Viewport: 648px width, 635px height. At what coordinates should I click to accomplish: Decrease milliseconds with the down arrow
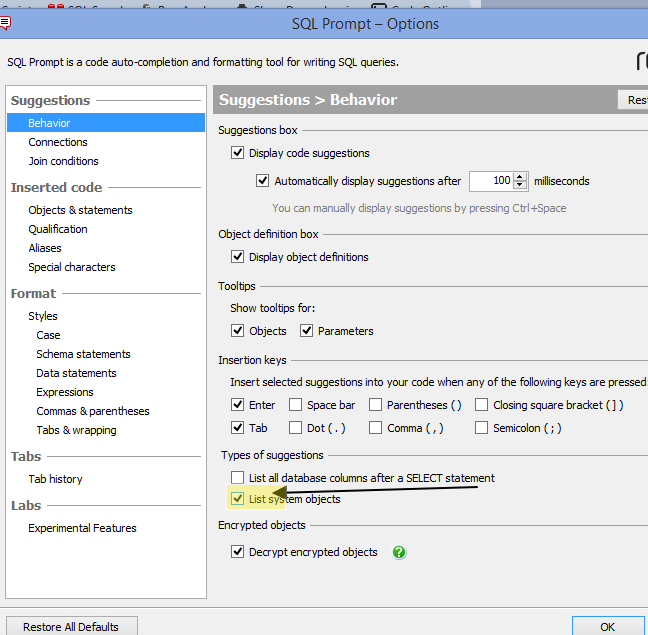(519, 185)
